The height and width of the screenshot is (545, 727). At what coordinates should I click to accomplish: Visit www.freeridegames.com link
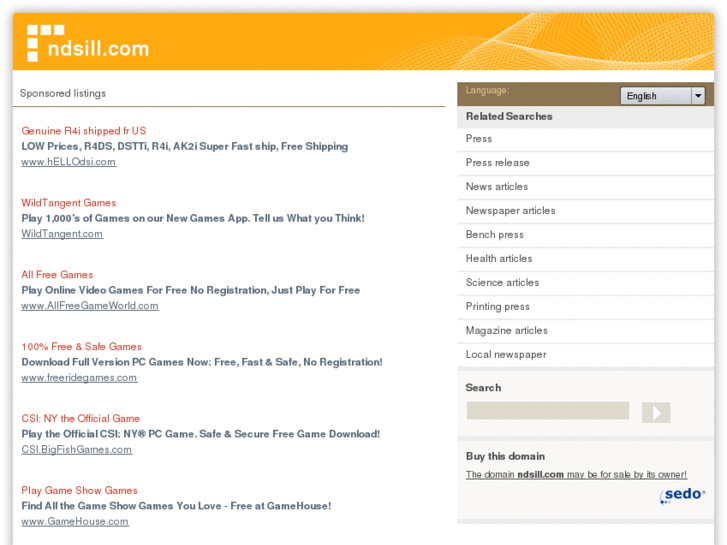[x=79, y=378]
